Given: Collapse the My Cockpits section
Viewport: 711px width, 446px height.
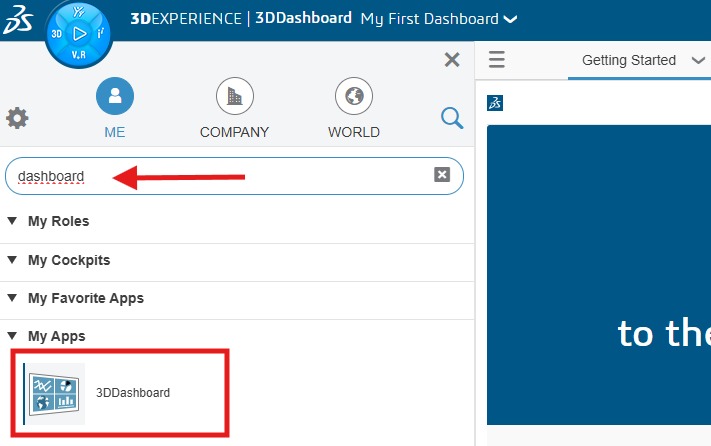Looking at the screenshot, I should pyautogui.click(x=12, y=260).
